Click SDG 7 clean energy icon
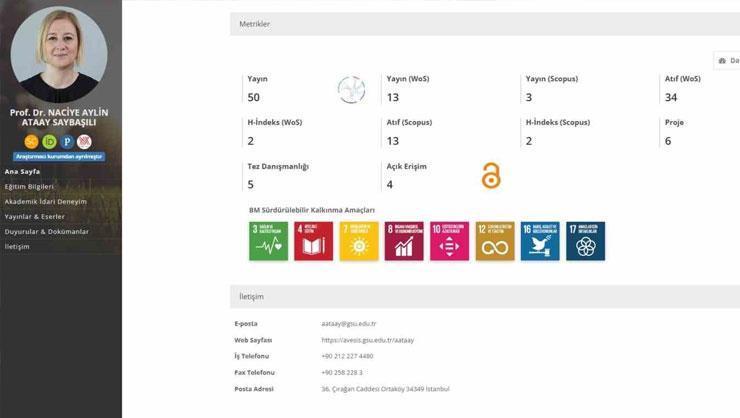Screen dimensions: 740x418 tap(359, 241)
